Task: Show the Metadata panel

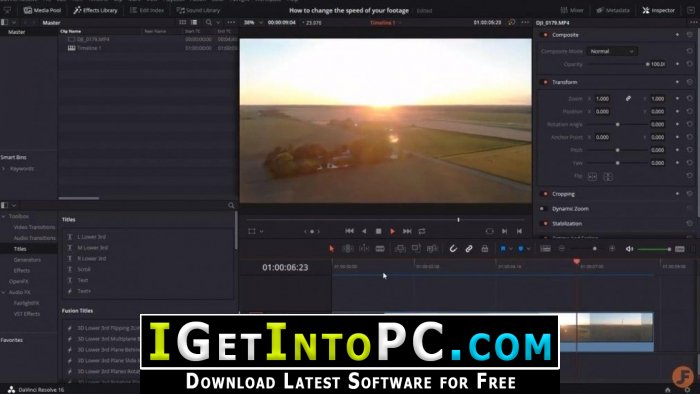Action: point(613,10)
